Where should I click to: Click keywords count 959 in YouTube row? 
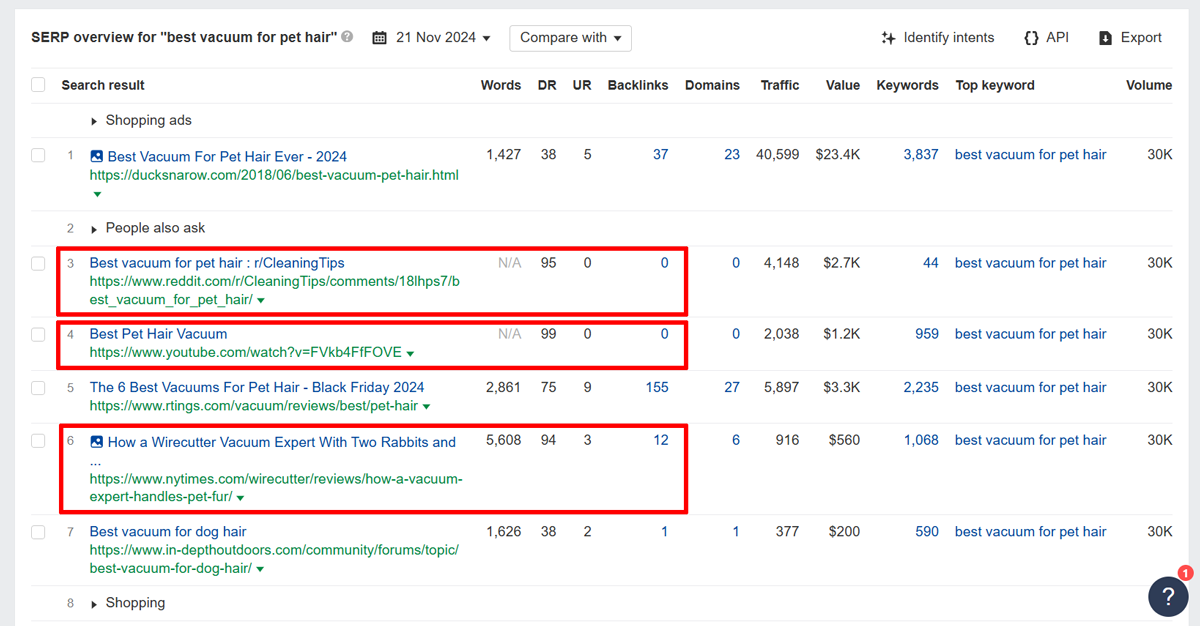[927, 334]
